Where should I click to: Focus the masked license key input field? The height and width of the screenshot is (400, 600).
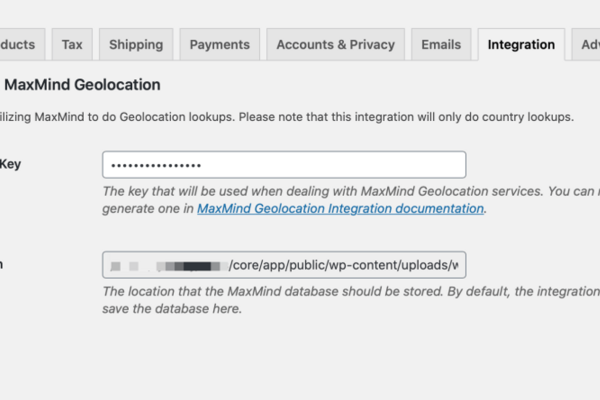(284, 165)
